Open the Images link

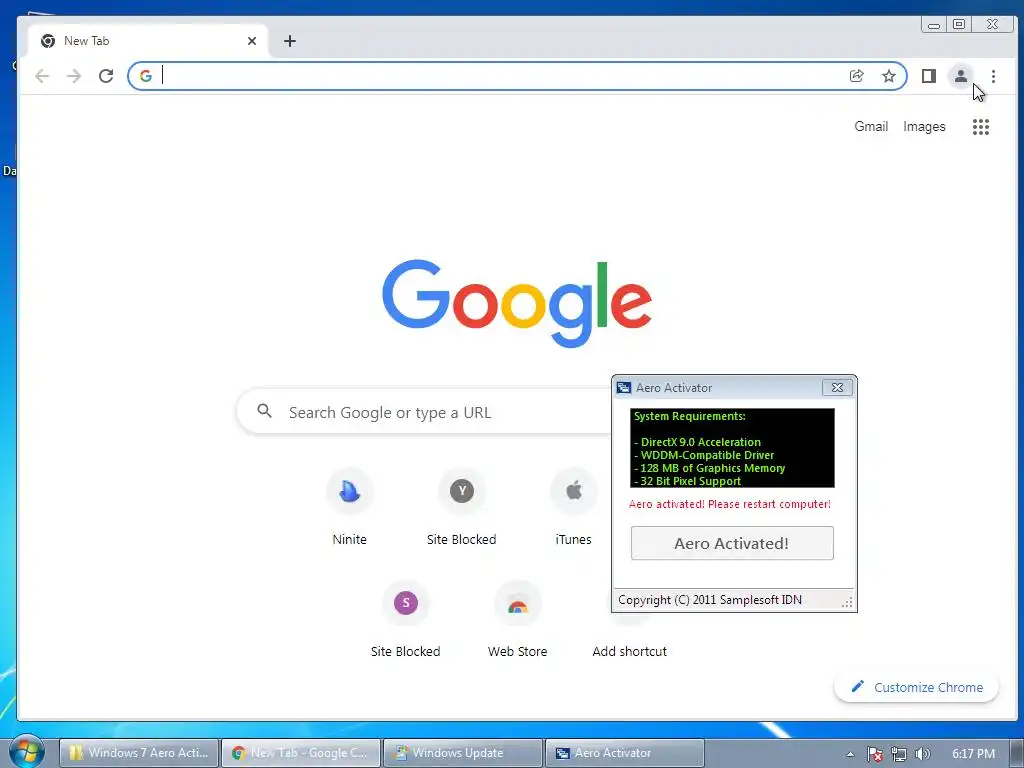[x=924, y=127]
